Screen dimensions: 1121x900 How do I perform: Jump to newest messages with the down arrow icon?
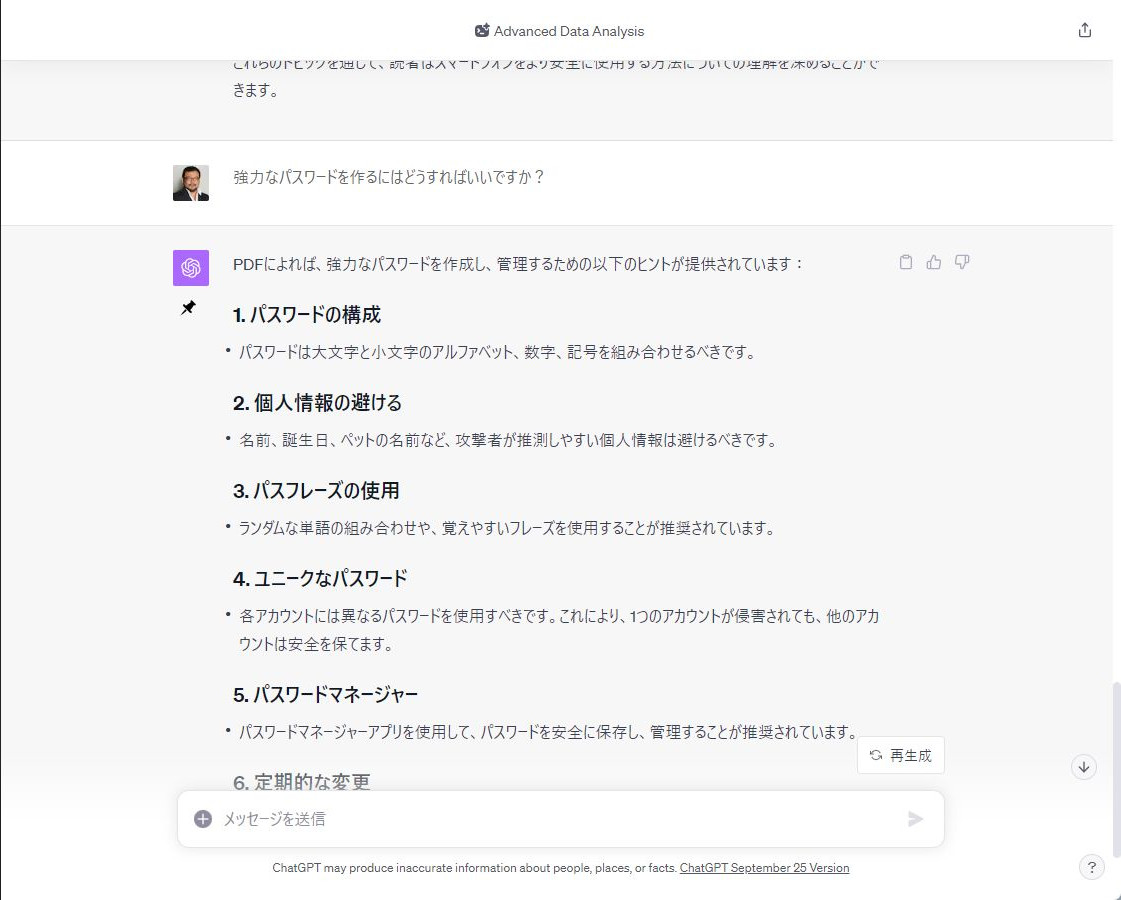[1083, 767]
